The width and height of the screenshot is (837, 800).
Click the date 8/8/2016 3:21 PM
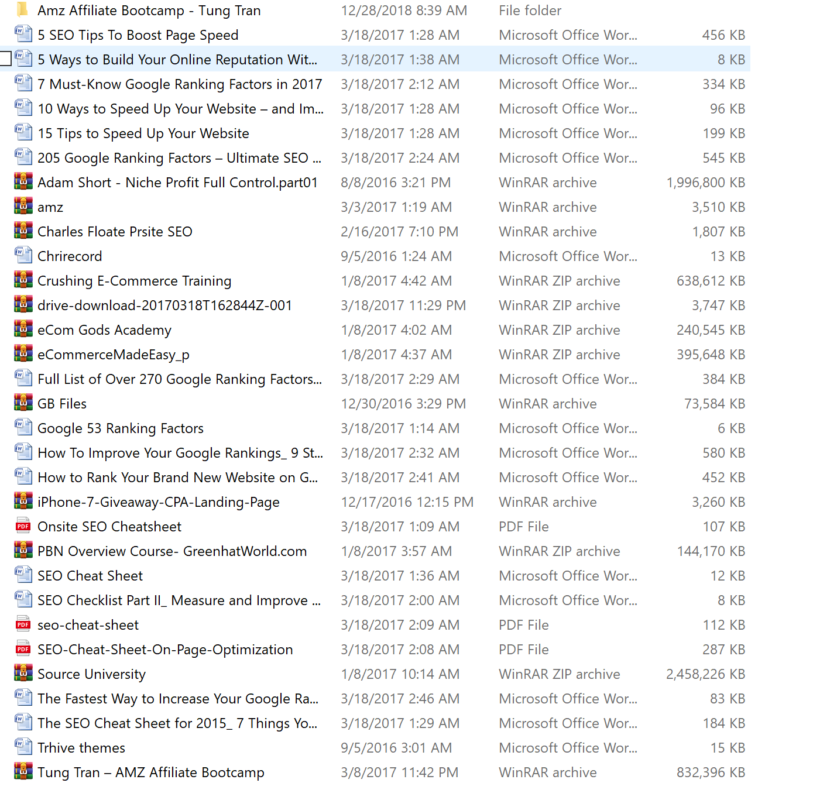tap(396, 182)
